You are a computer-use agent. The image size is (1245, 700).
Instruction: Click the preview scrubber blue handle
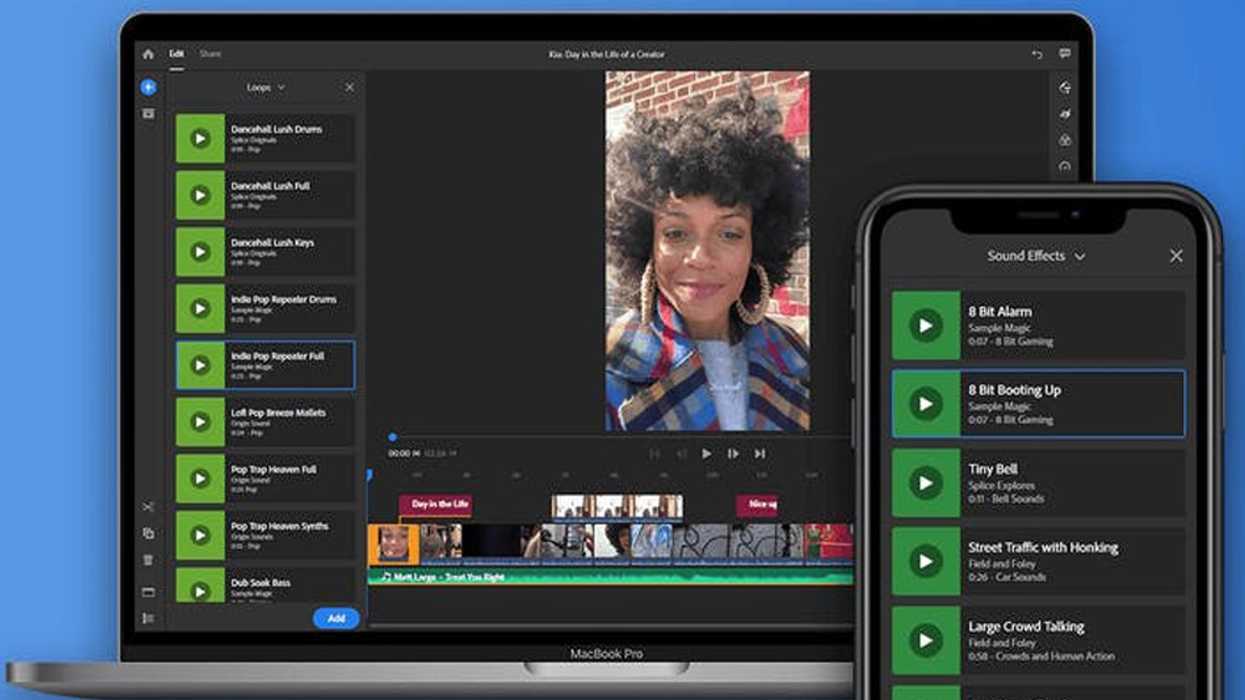point(392,437)
